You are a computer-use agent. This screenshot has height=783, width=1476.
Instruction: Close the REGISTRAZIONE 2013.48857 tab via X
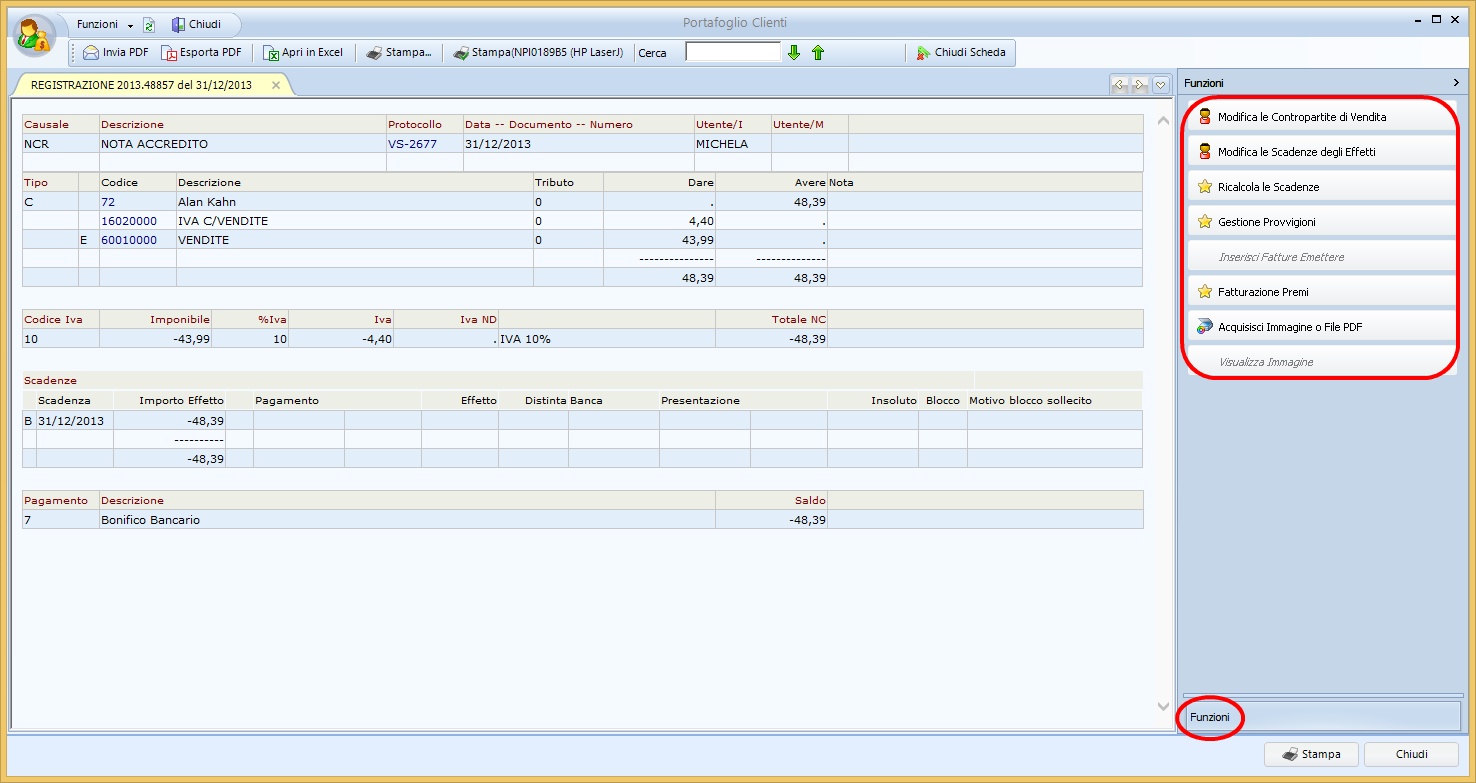(x=276, y=85)
